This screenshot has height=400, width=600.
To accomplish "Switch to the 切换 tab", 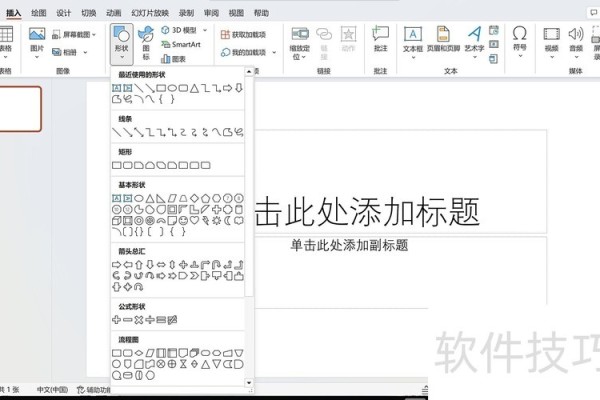I will pyautogui.click(x=89, y=13).
